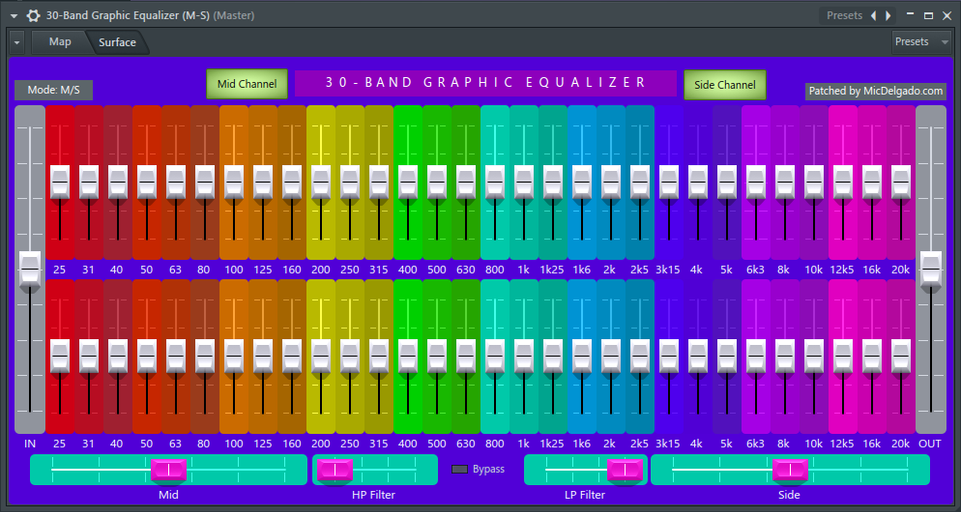Image resolution: width=961 pixels, height=512 pixels.
Task: Click the IN gain fader handle
Action: click(x=30, y=270)
